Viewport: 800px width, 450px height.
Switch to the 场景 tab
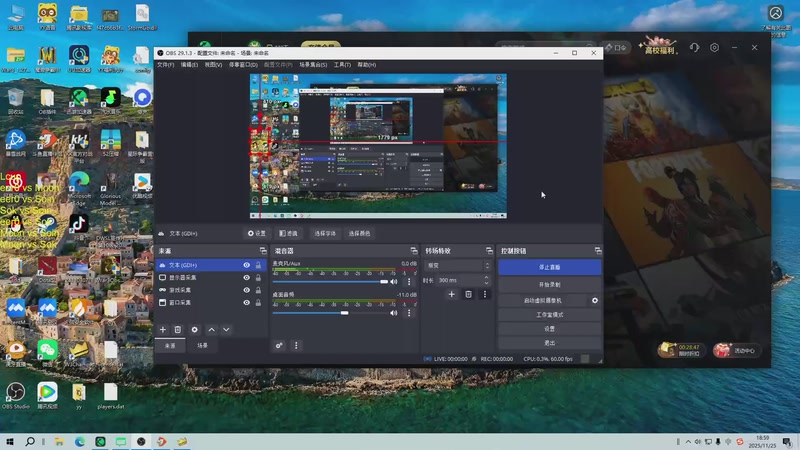tap(203, 345)
